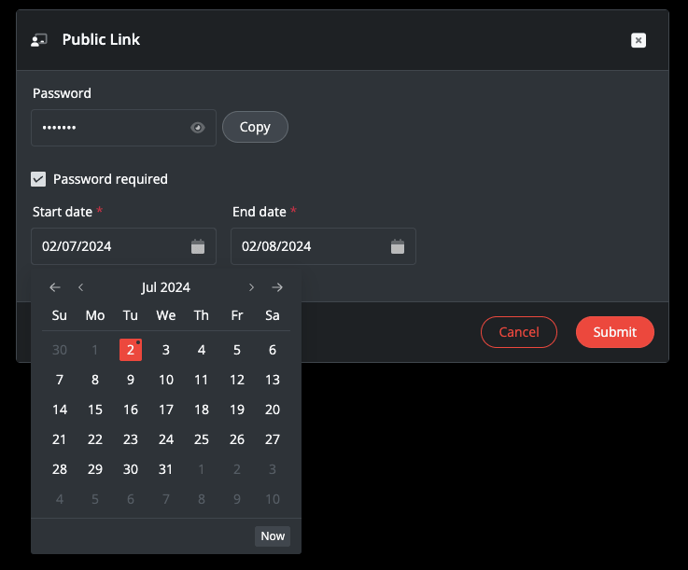Choose July 8 in the calendar
This screenshot has height=570, width=688.
pos(95,380)
